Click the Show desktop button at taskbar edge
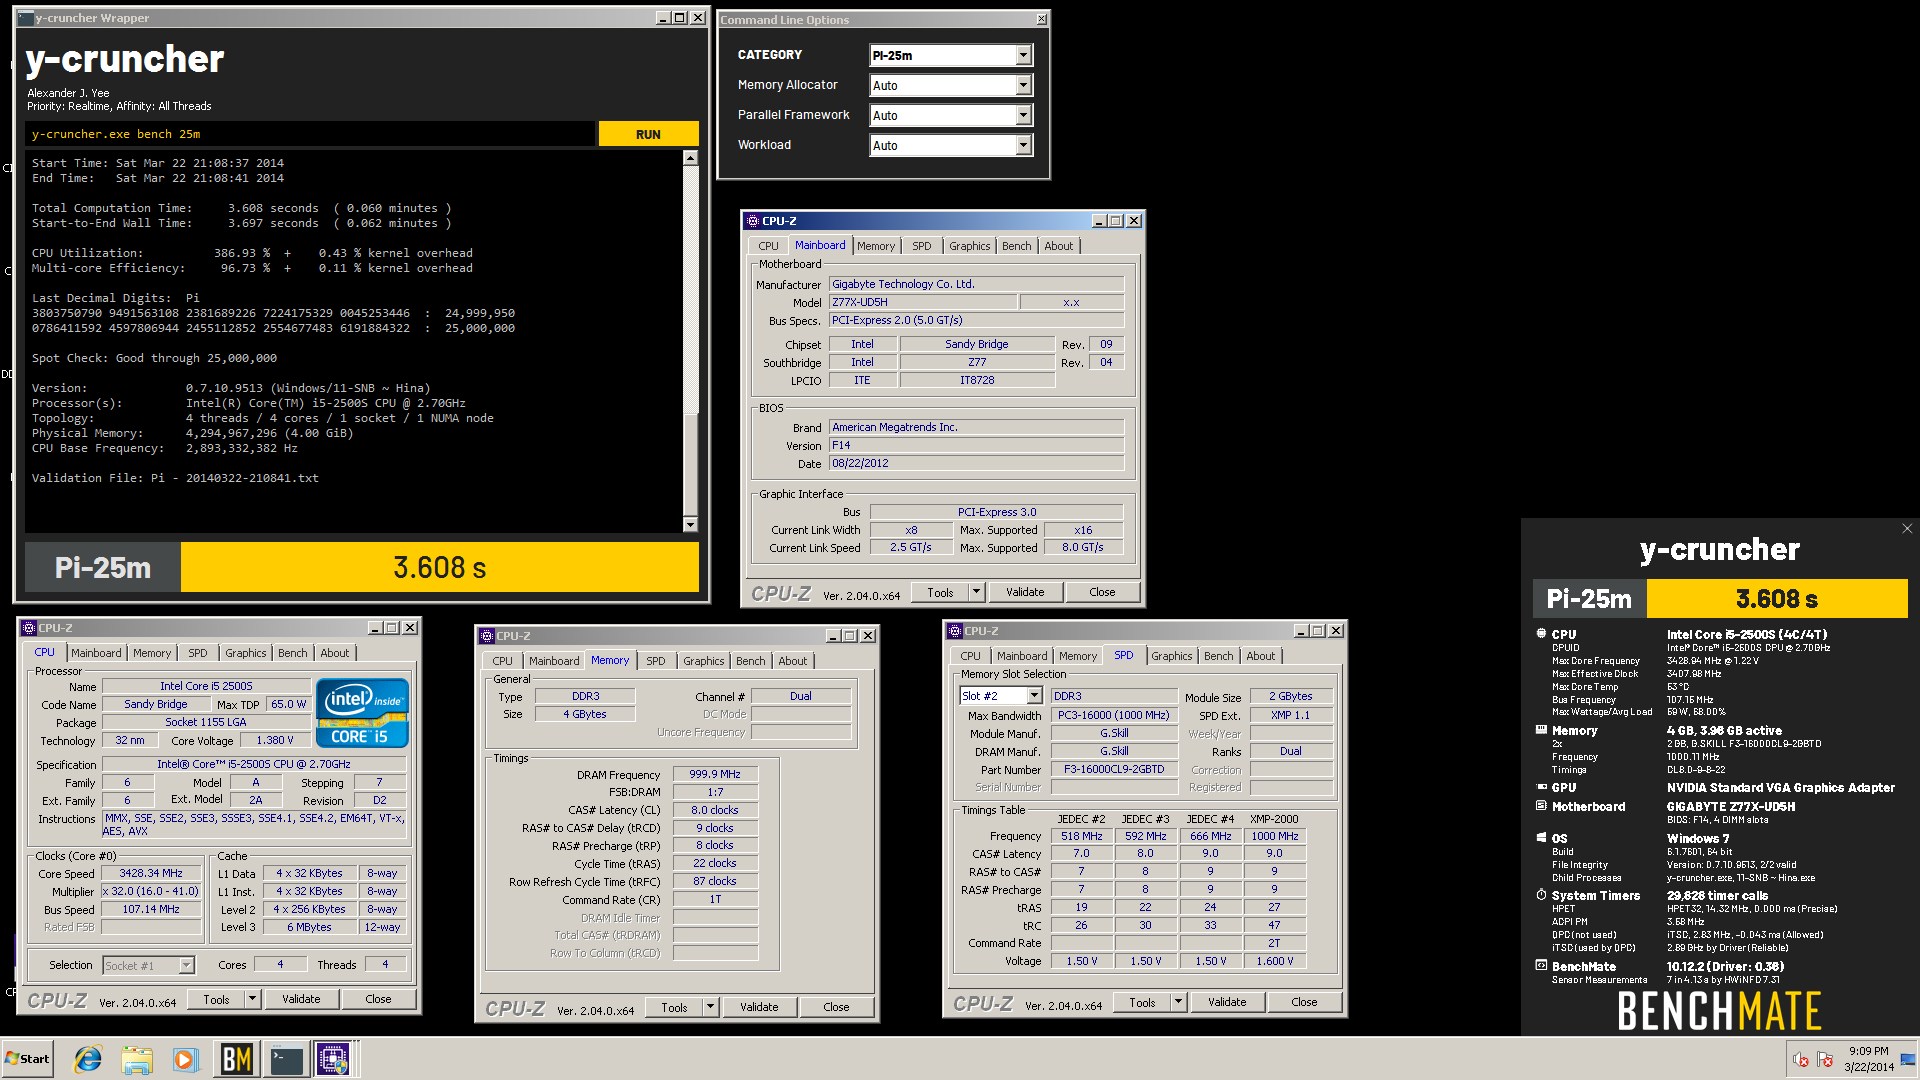 coord(1908,1059)
